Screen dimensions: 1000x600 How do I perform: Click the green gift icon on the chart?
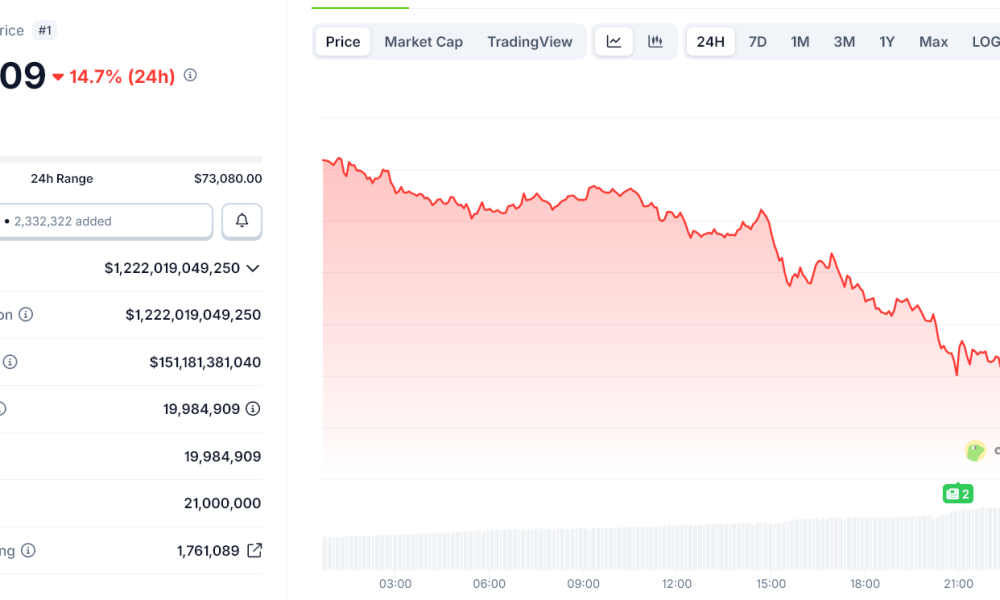pos(957,493)
